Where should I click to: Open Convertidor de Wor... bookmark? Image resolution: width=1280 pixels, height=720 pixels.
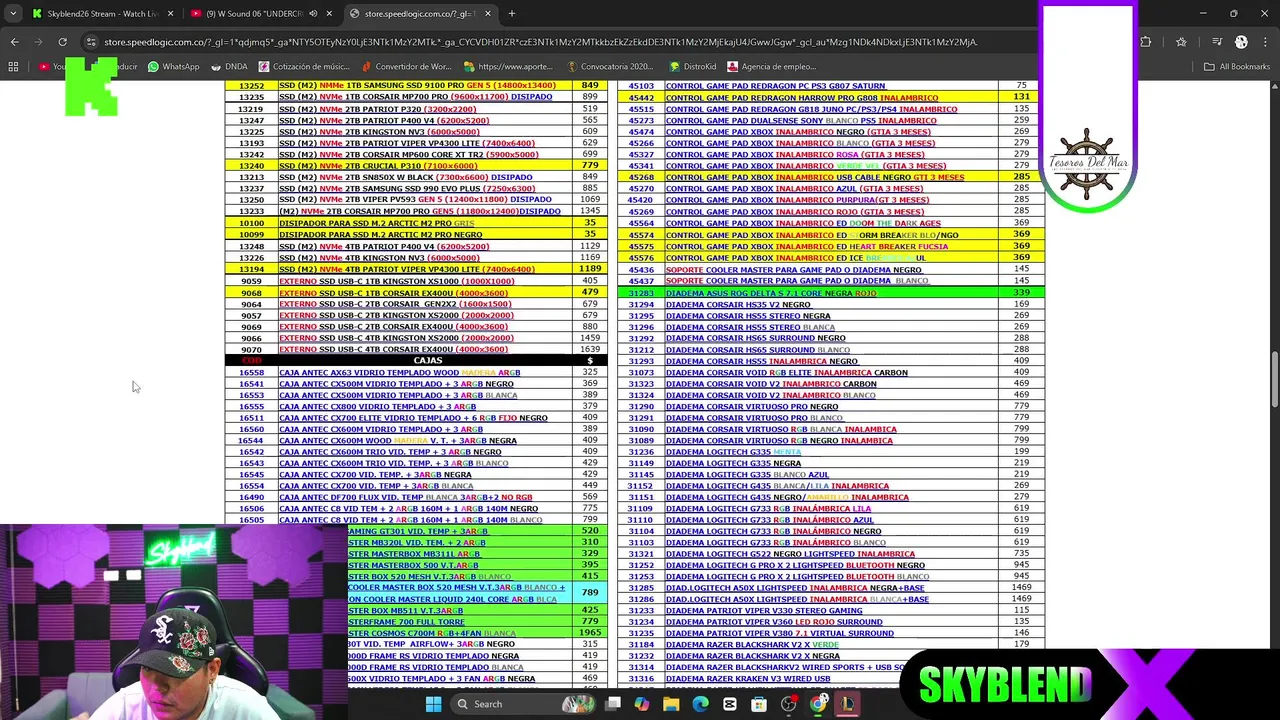tap(405, 67)
